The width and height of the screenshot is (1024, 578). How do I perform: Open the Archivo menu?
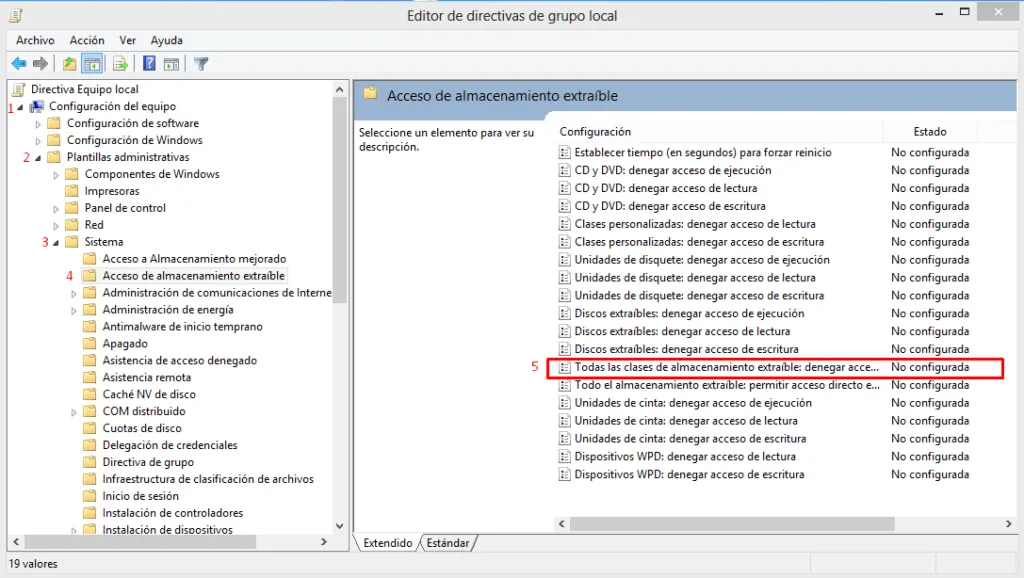(x=34, y=40)
